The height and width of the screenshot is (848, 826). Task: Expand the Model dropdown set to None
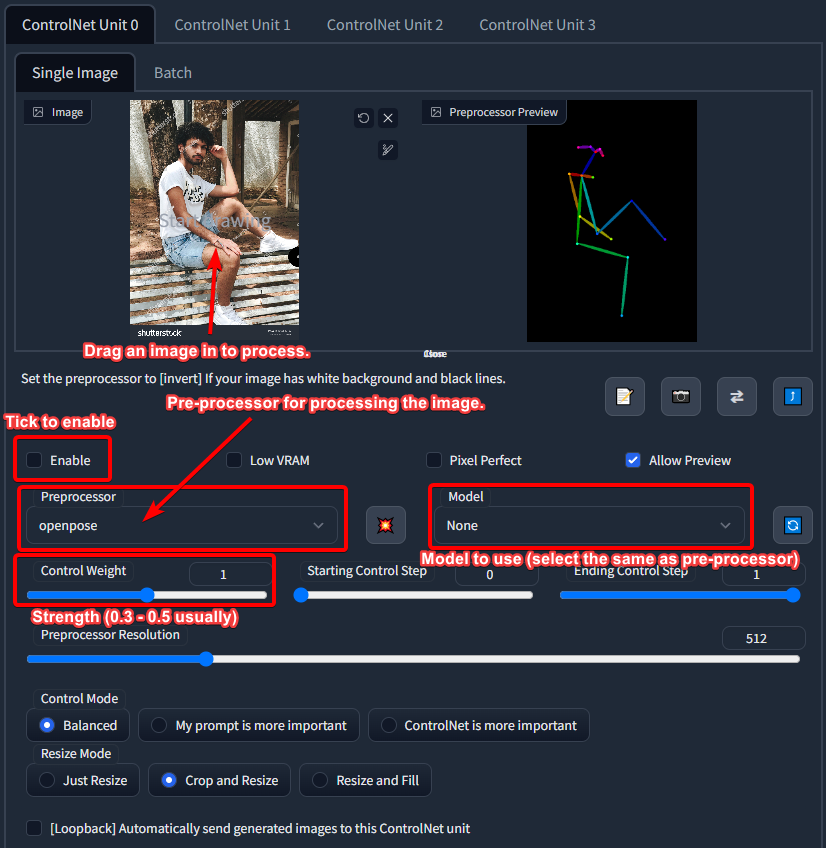tap(589, 525)
